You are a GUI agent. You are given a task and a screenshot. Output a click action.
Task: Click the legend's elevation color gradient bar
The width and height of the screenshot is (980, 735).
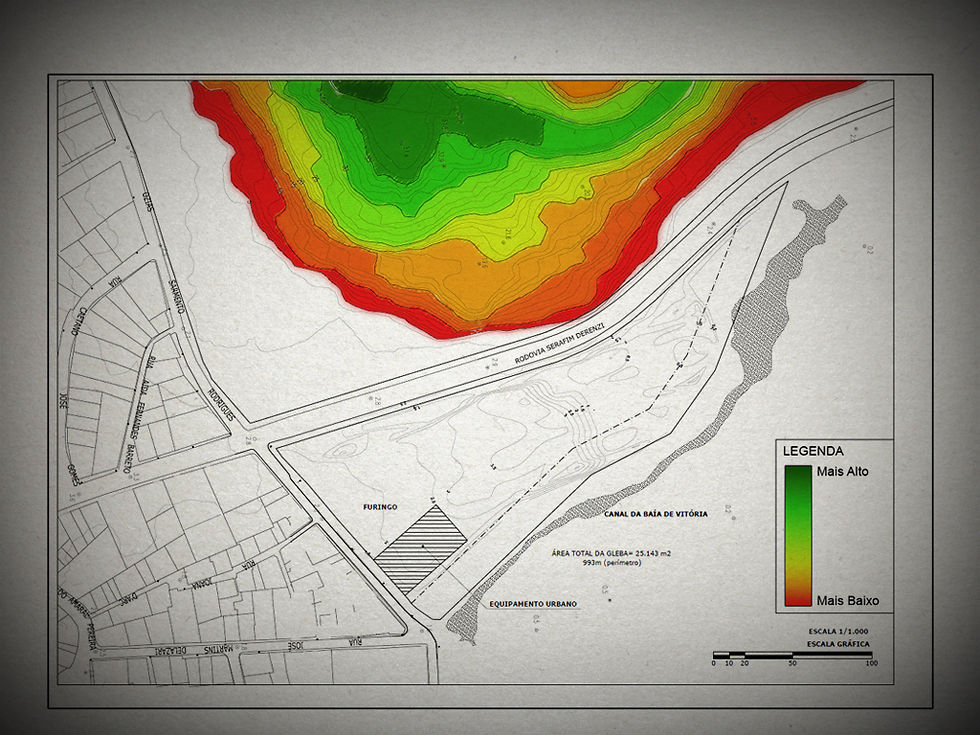(798, 535)
